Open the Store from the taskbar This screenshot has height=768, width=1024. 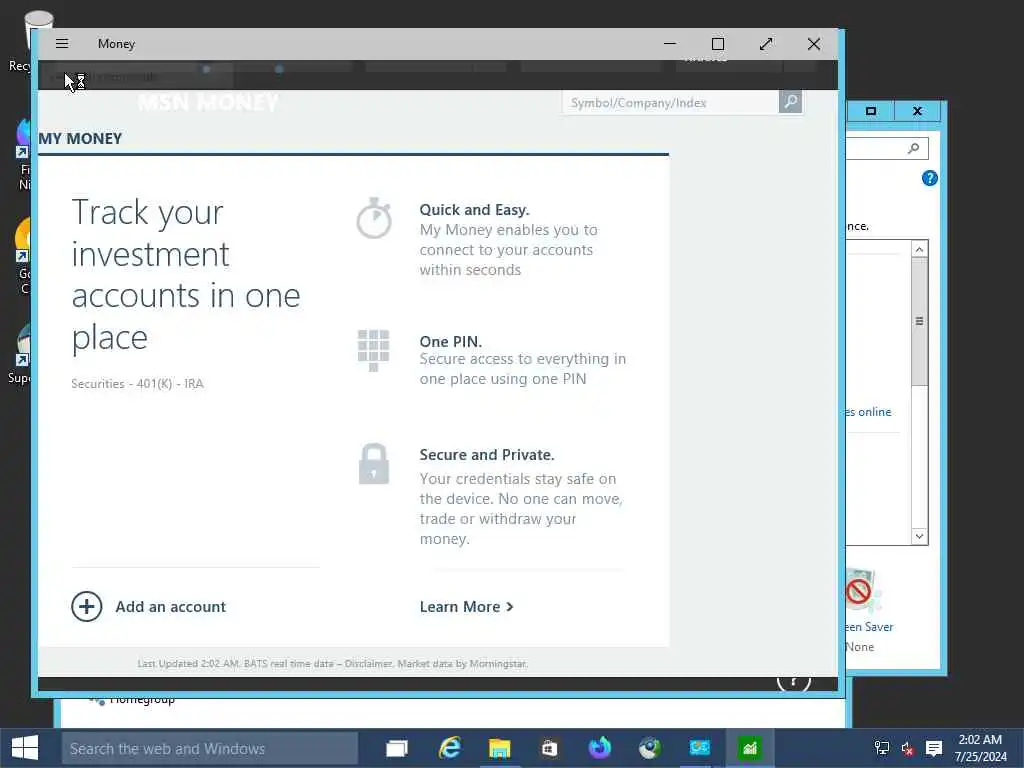click(x=549, y=748)
